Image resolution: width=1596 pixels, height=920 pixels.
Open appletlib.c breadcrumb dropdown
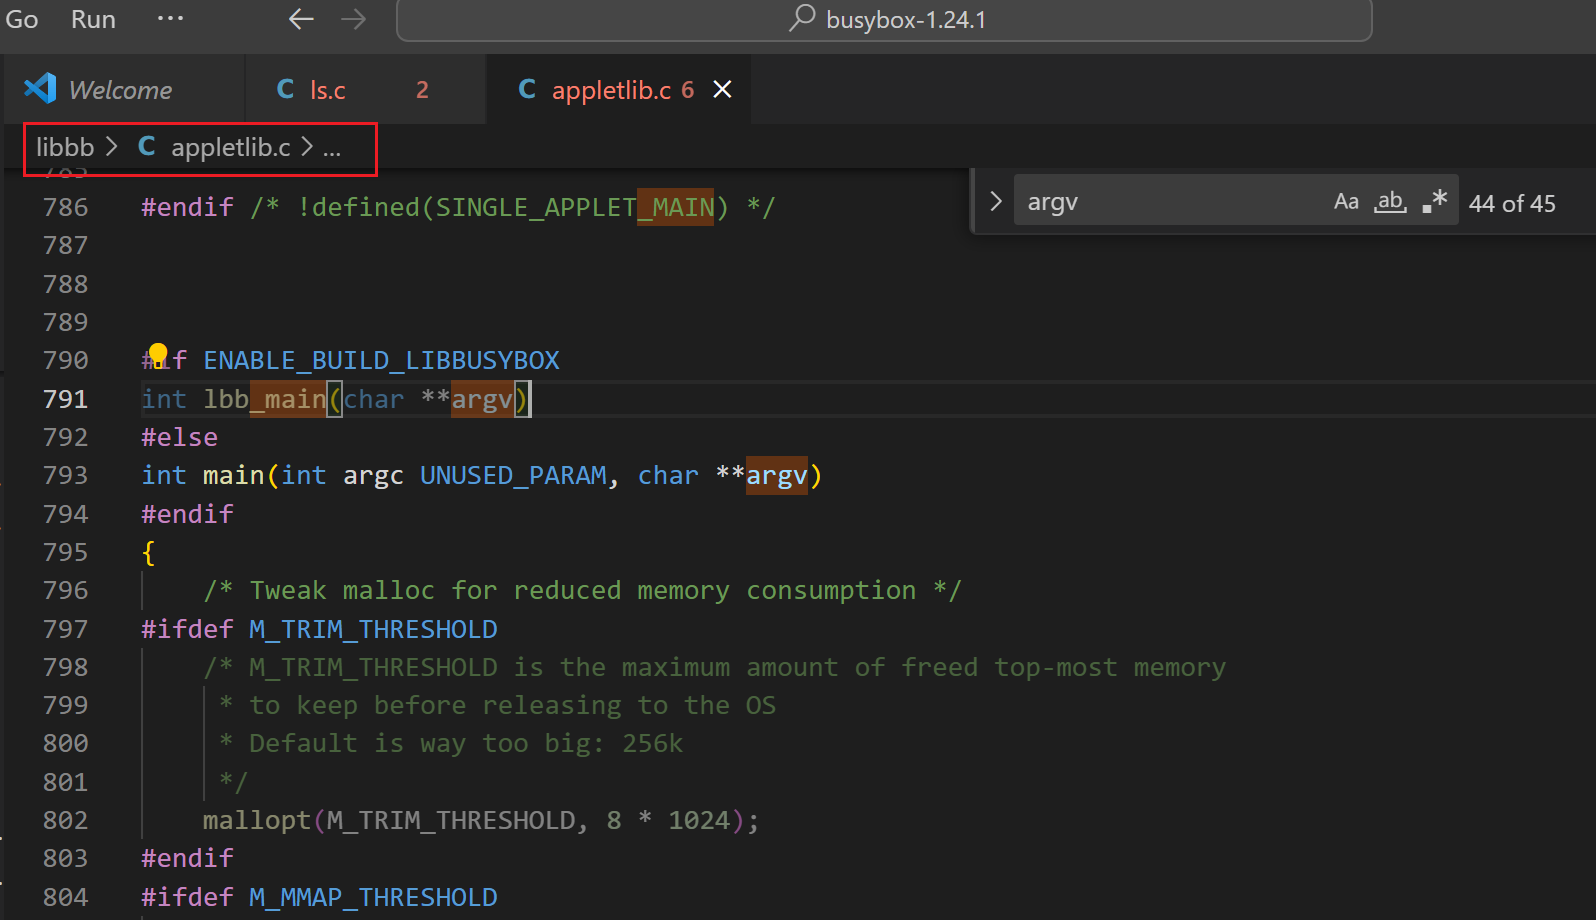[x=231, y=147]
